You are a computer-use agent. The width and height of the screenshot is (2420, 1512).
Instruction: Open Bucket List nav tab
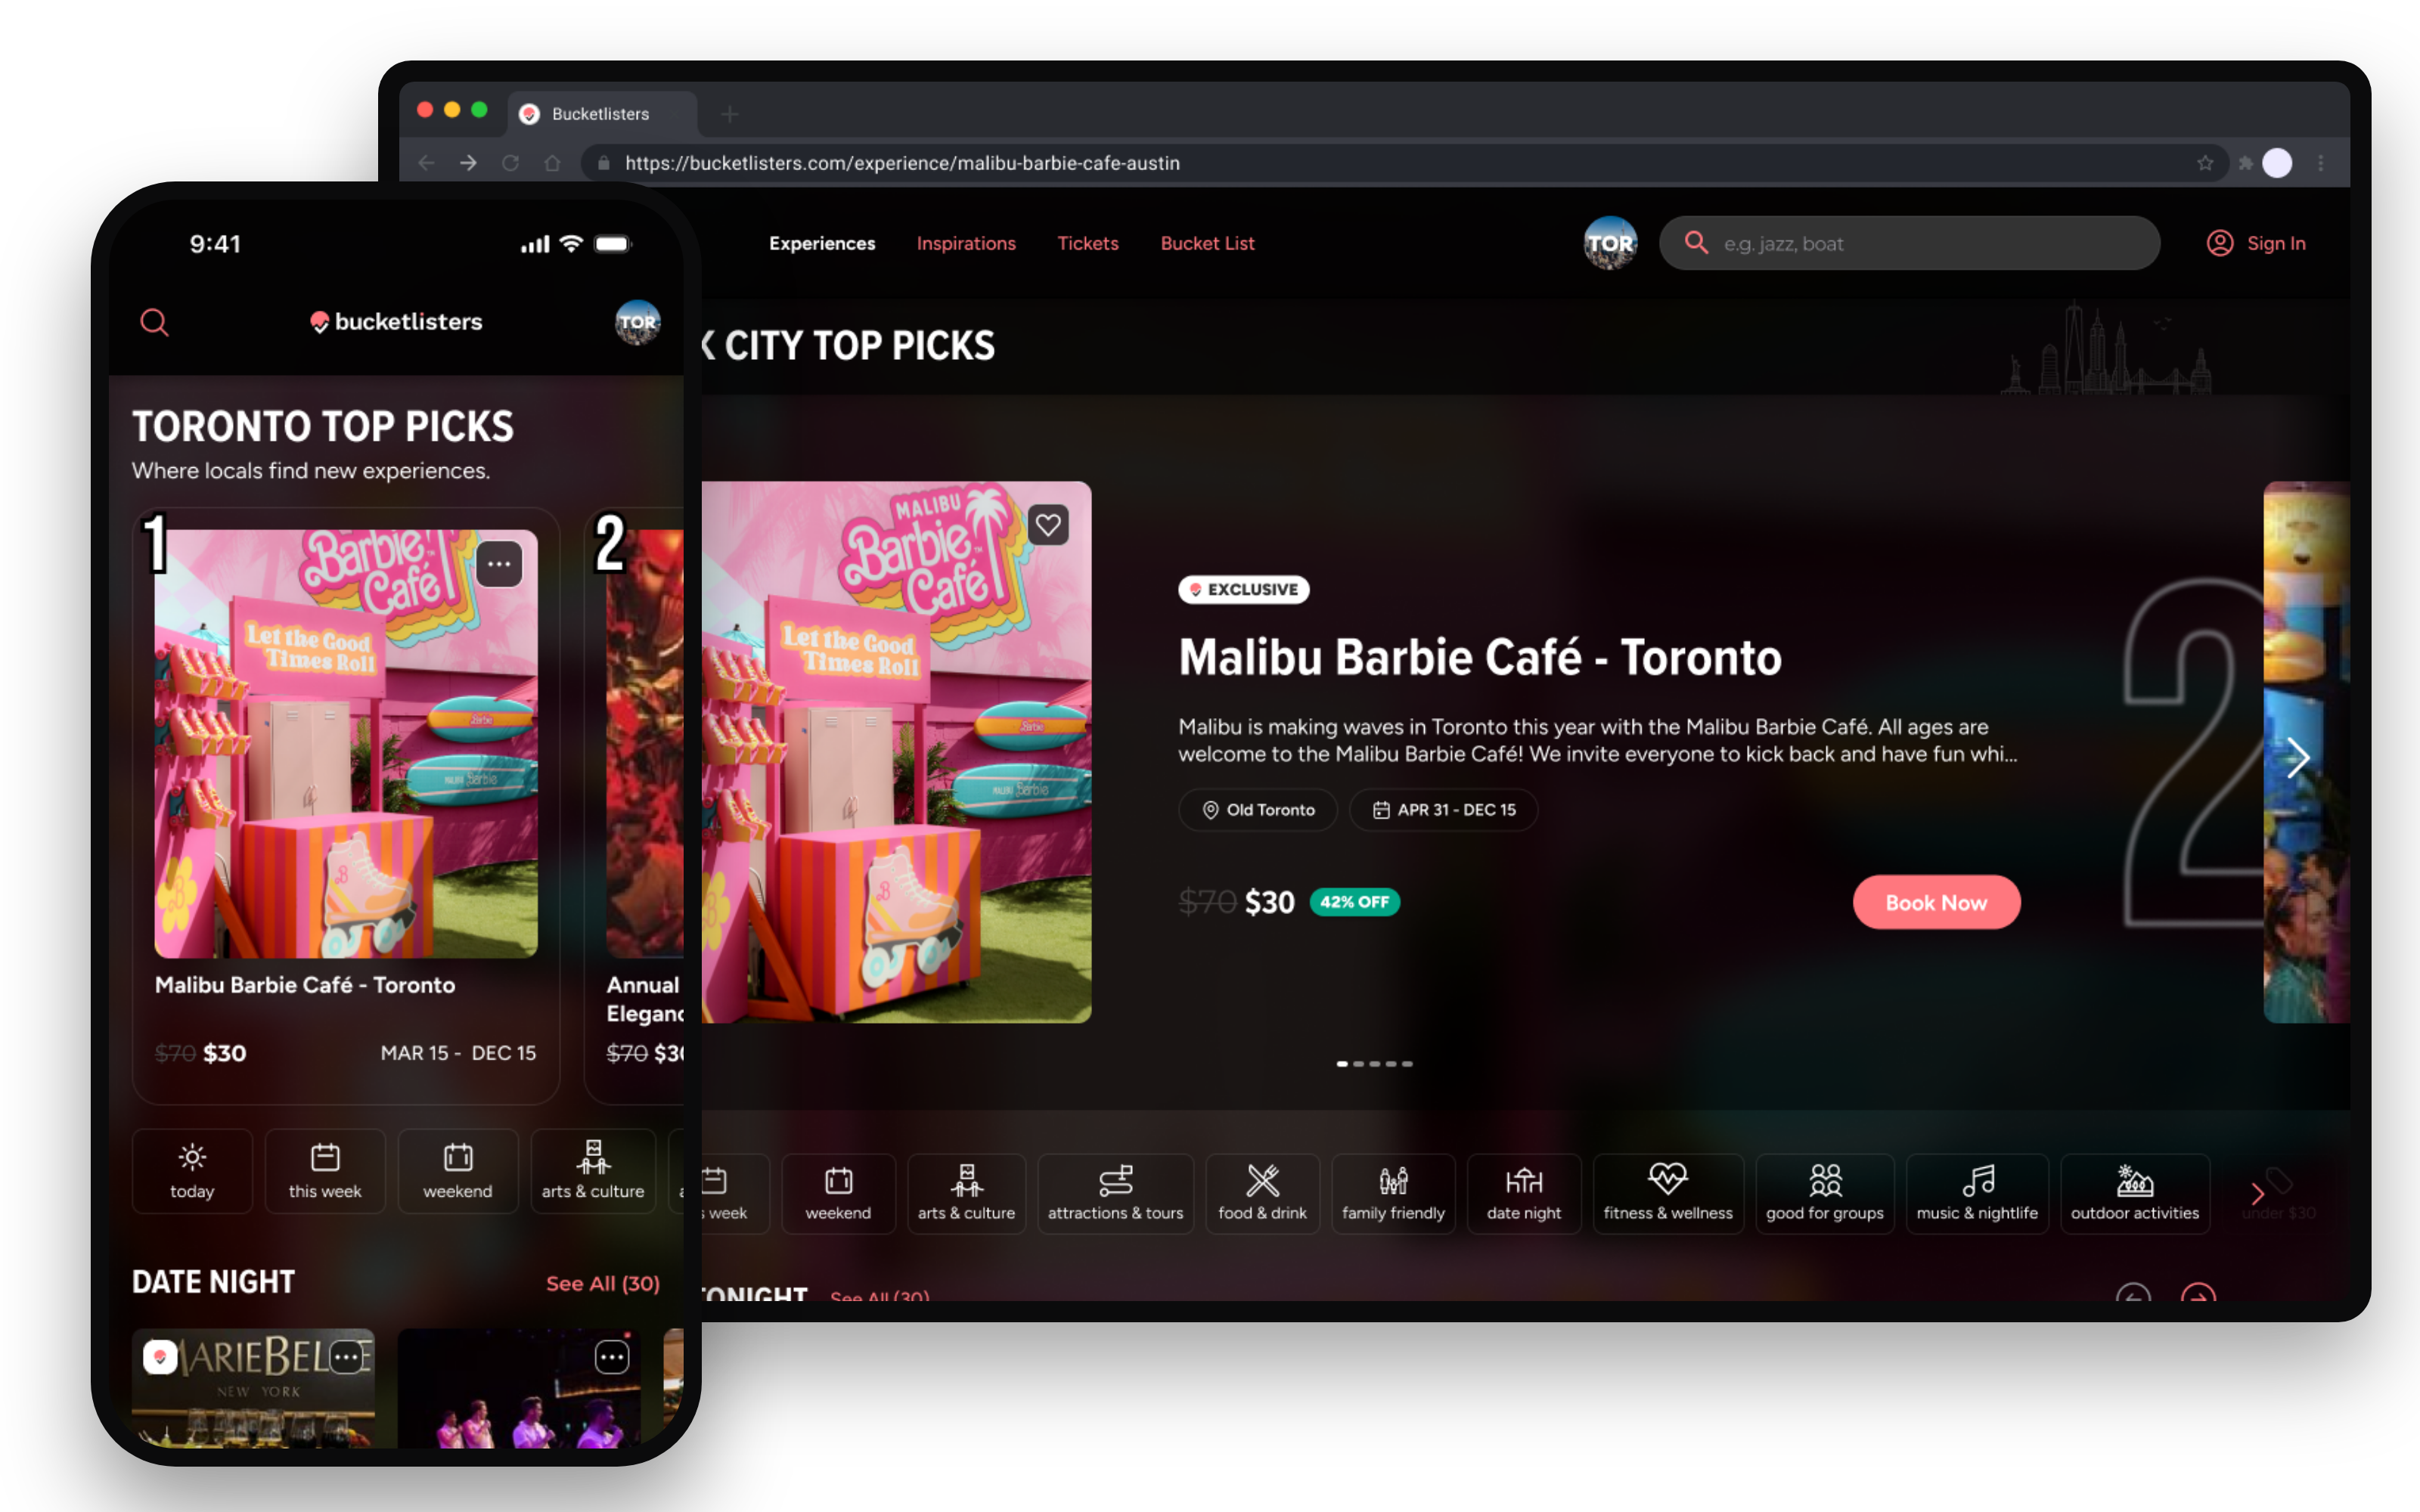coord(1207,243)
